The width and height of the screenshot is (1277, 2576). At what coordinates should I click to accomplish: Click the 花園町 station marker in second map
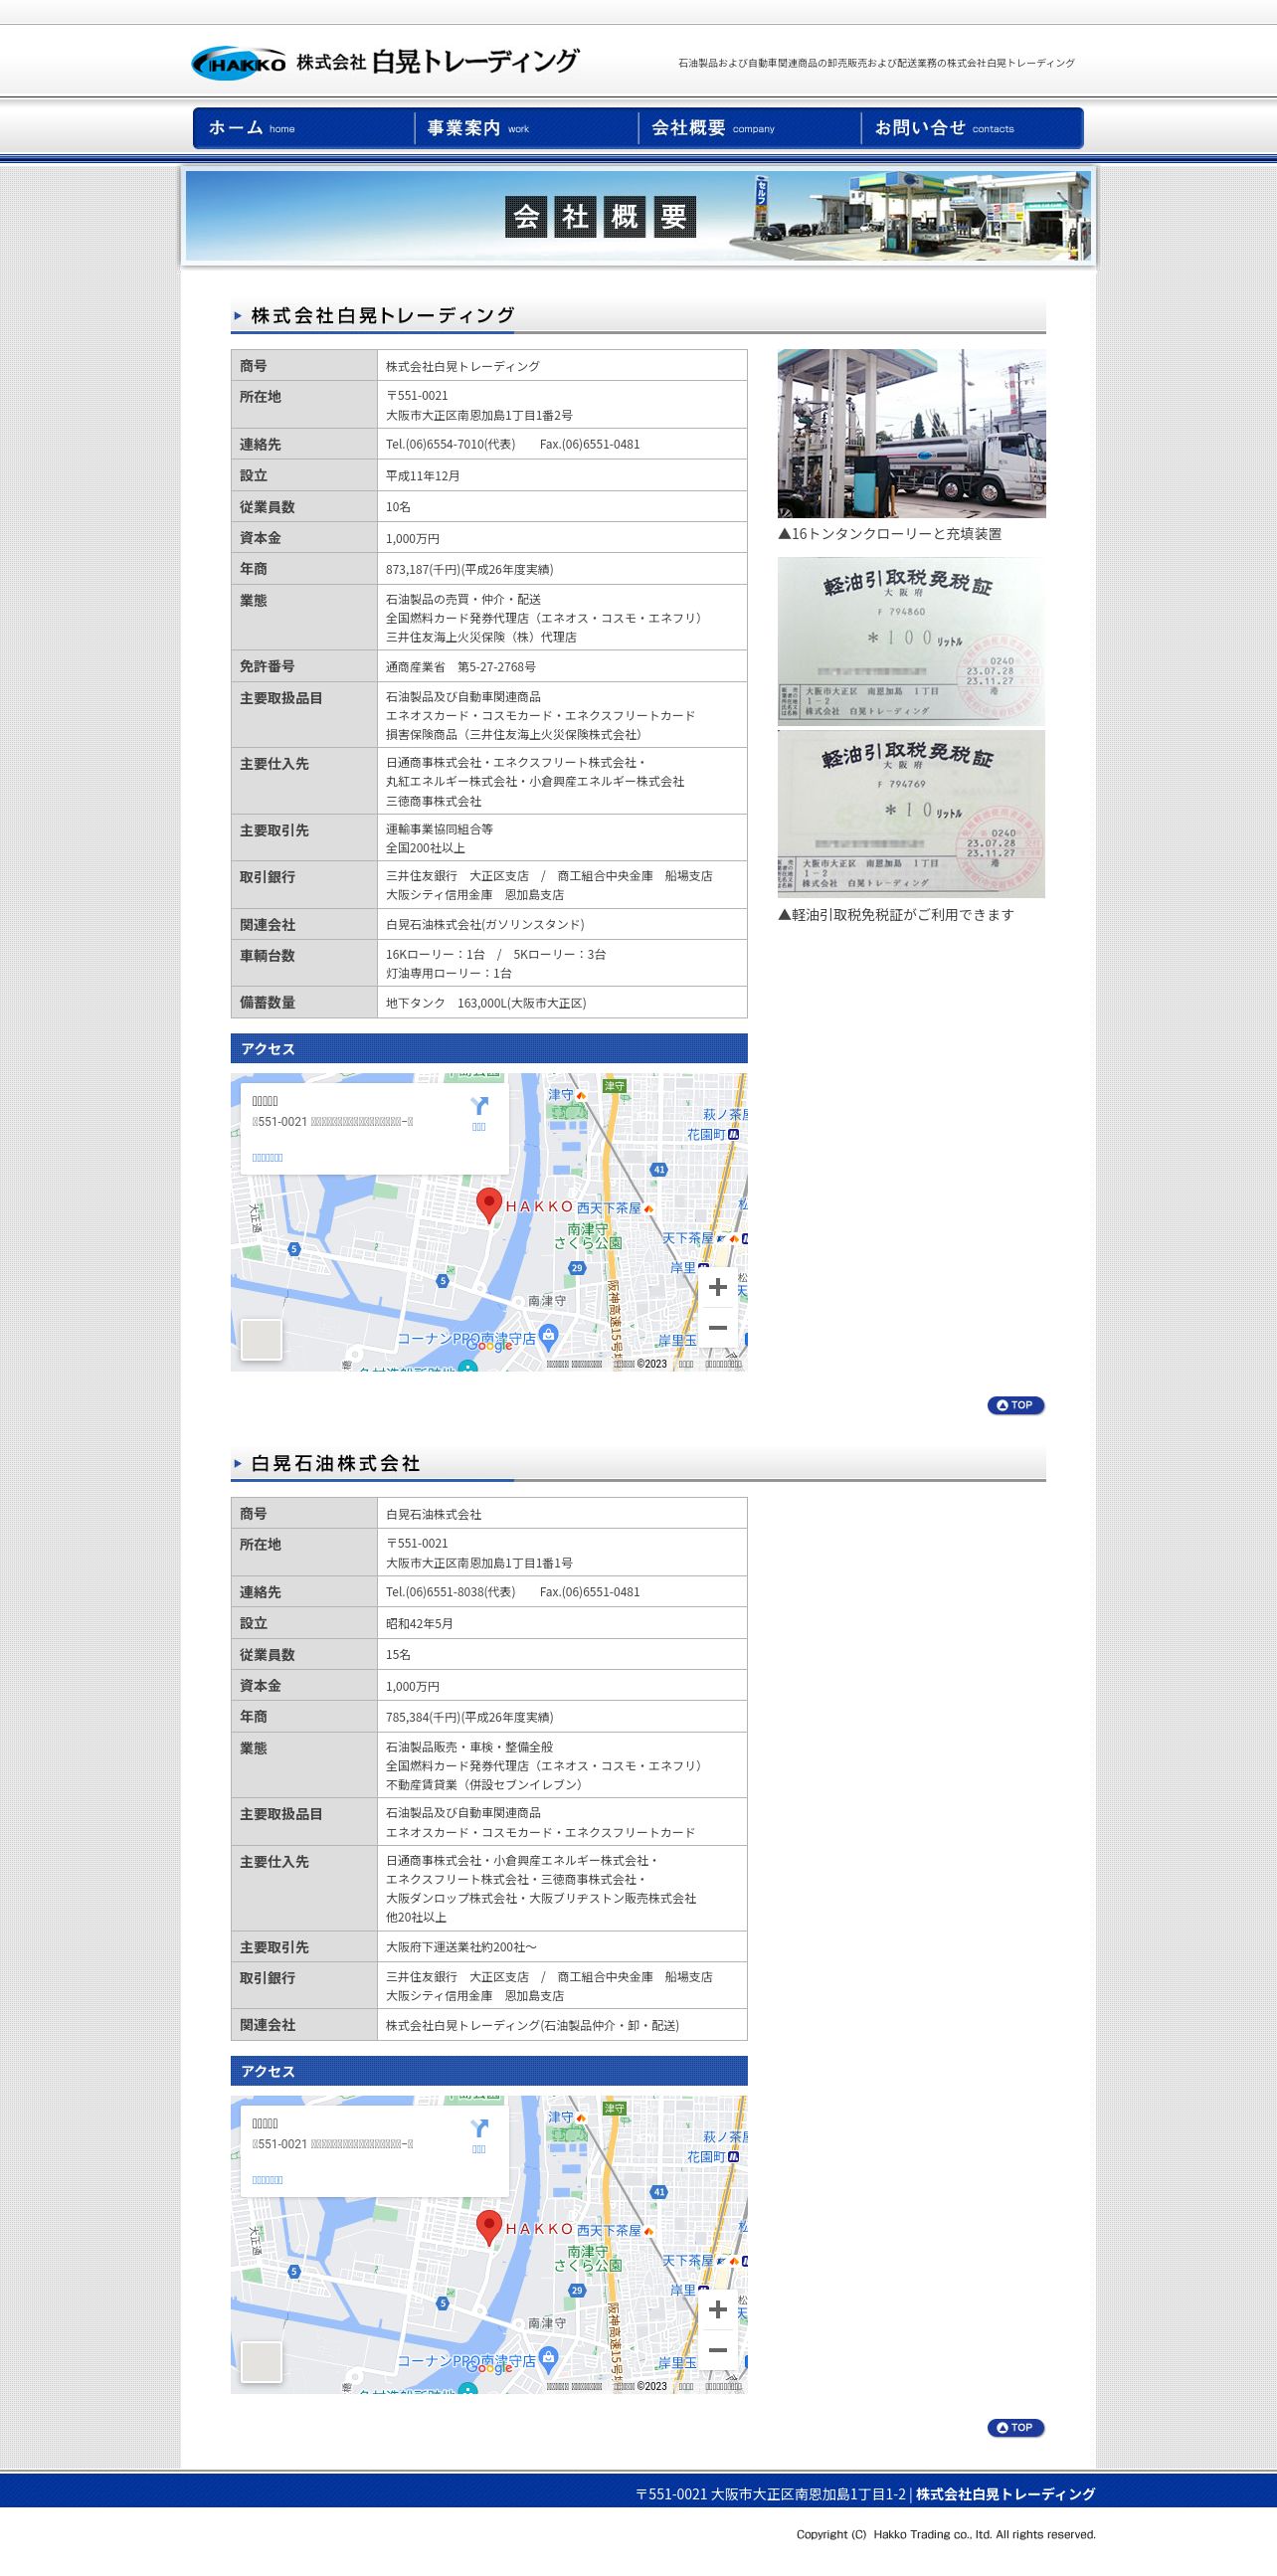coord(733,2157)
